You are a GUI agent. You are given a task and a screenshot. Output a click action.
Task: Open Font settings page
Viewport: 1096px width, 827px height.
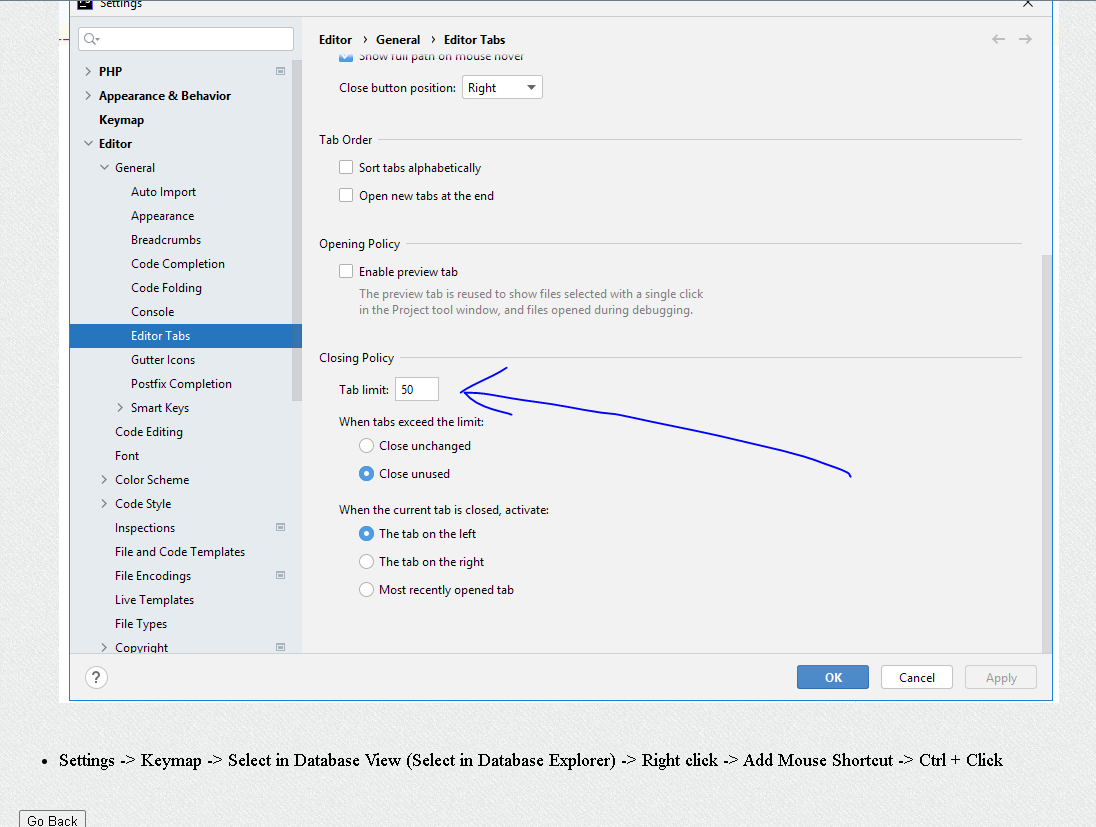pos(127,456)
